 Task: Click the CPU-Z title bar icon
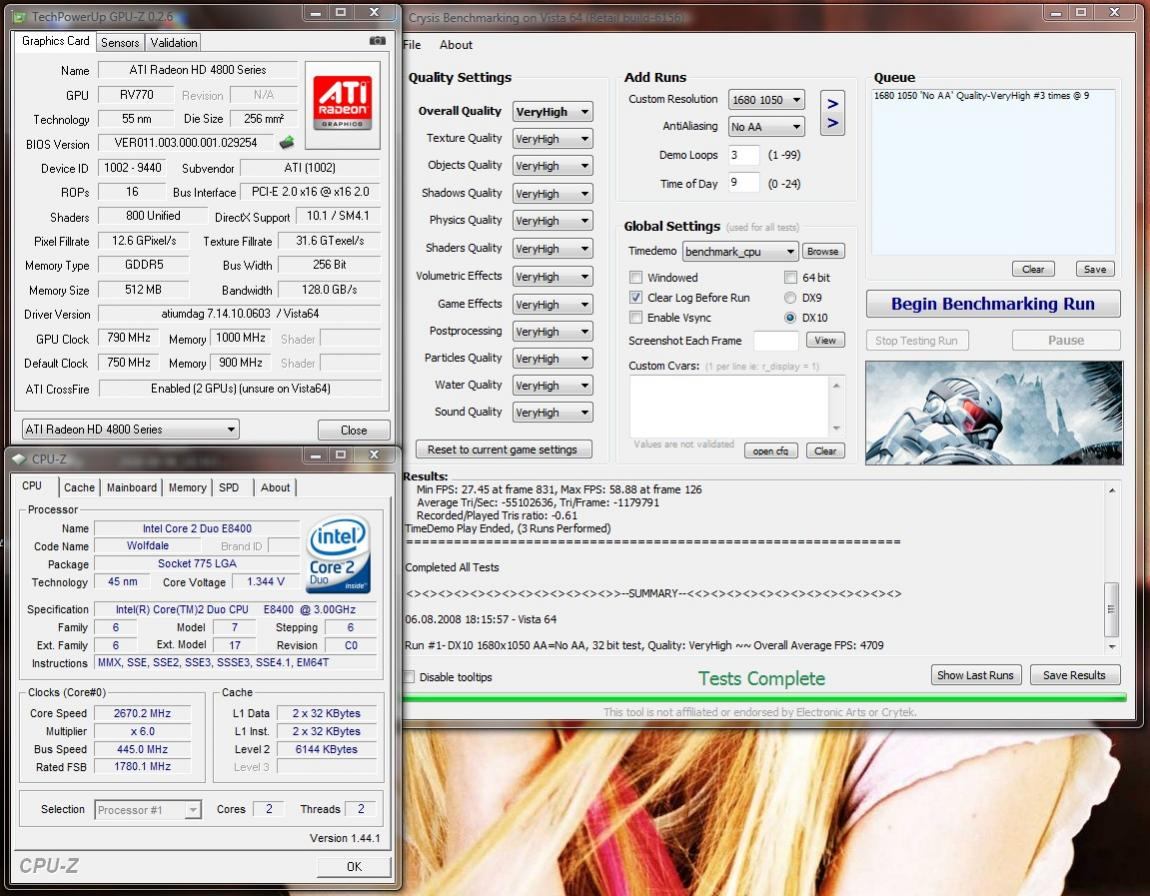[19, 459]
